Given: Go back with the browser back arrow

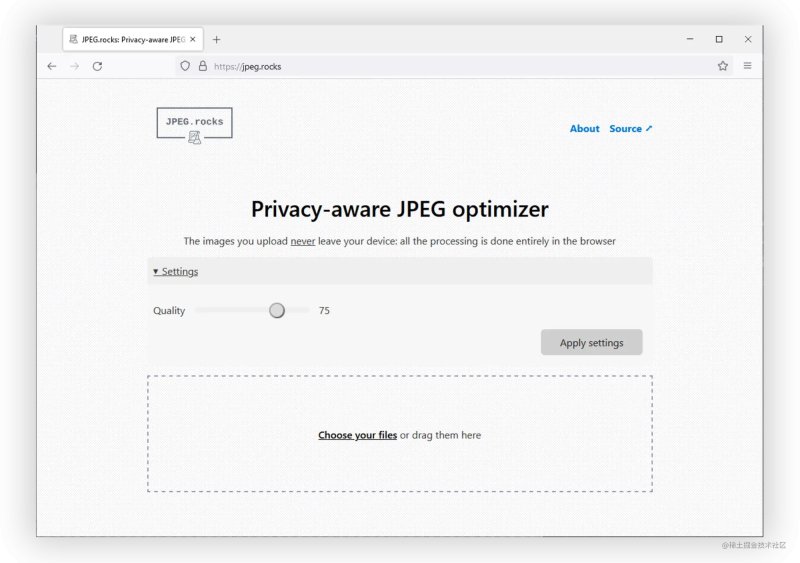Looking at the screenshot, I should tap(52, 66).
